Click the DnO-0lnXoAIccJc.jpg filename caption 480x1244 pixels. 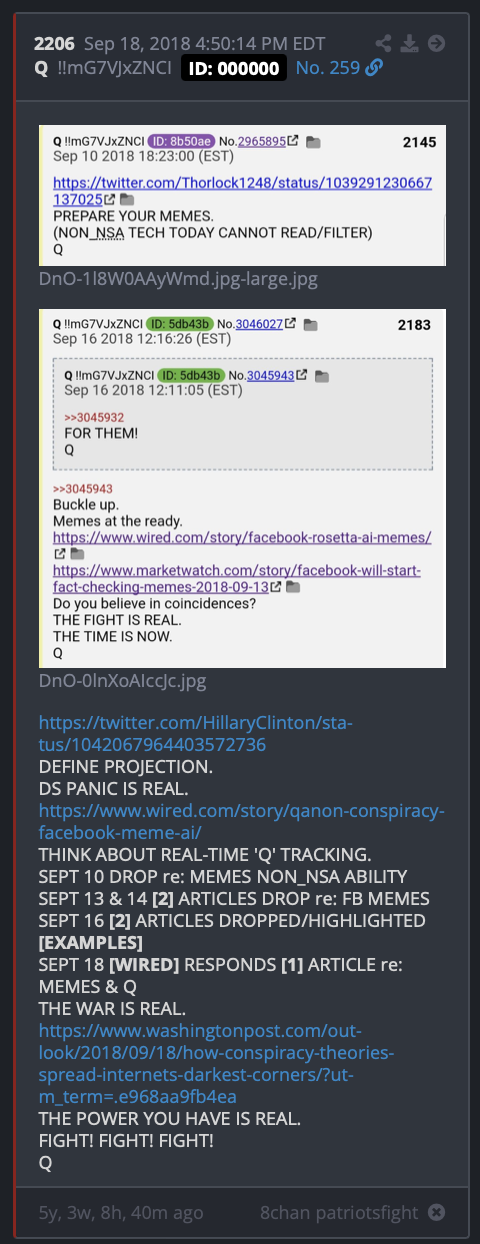coord(123,681)
